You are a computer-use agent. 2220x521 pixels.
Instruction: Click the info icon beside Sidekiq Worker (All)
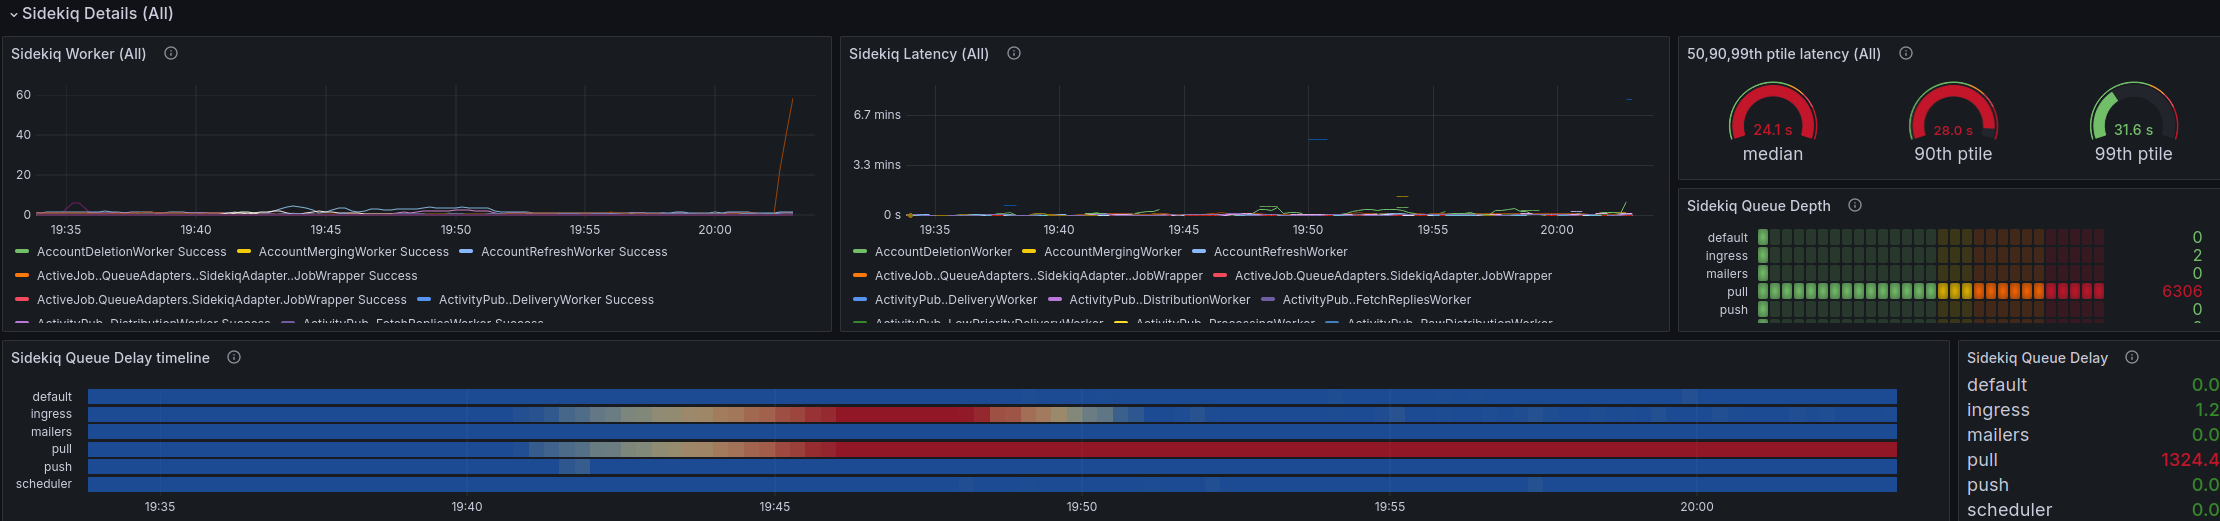tap(171, 53)
